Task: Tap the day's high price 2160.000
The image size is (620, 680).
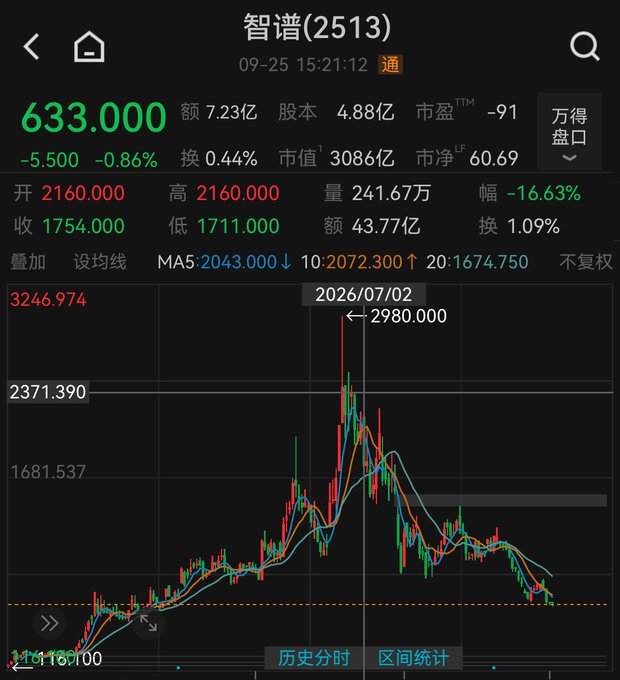Action: tap(238, 193)
